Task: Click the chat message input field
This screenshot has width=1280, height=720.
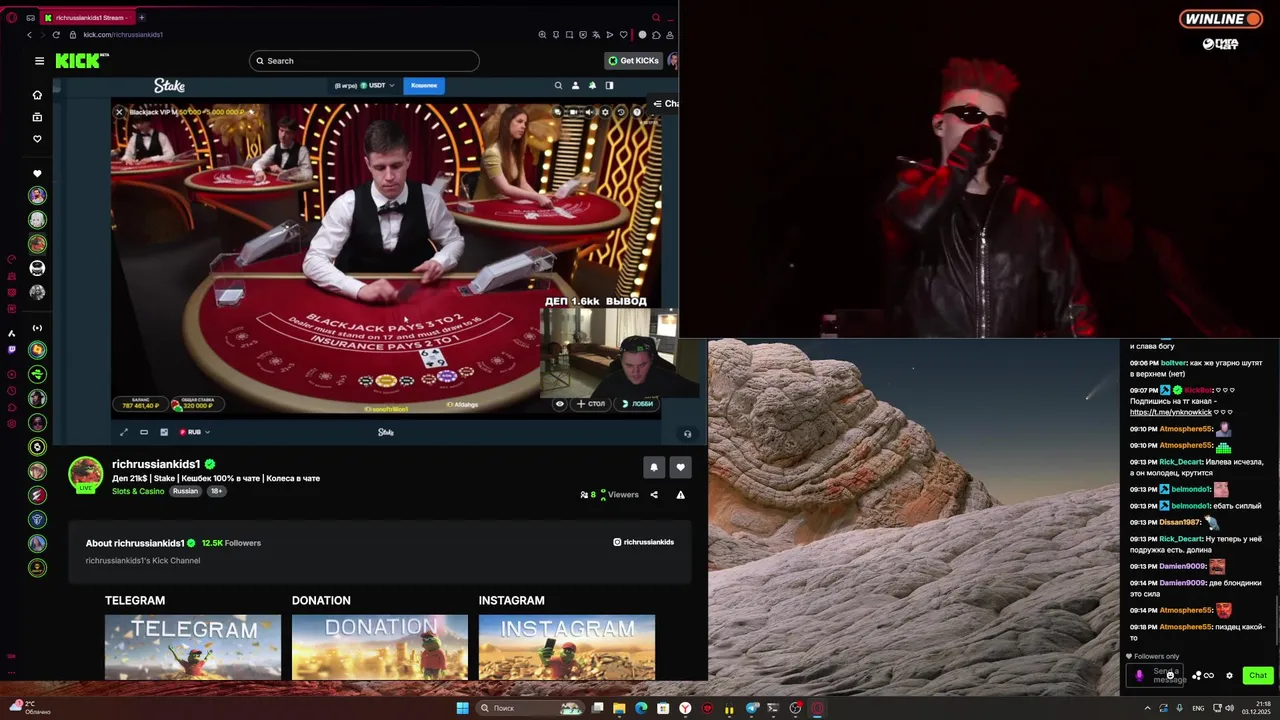Action: coord(1156,676)
